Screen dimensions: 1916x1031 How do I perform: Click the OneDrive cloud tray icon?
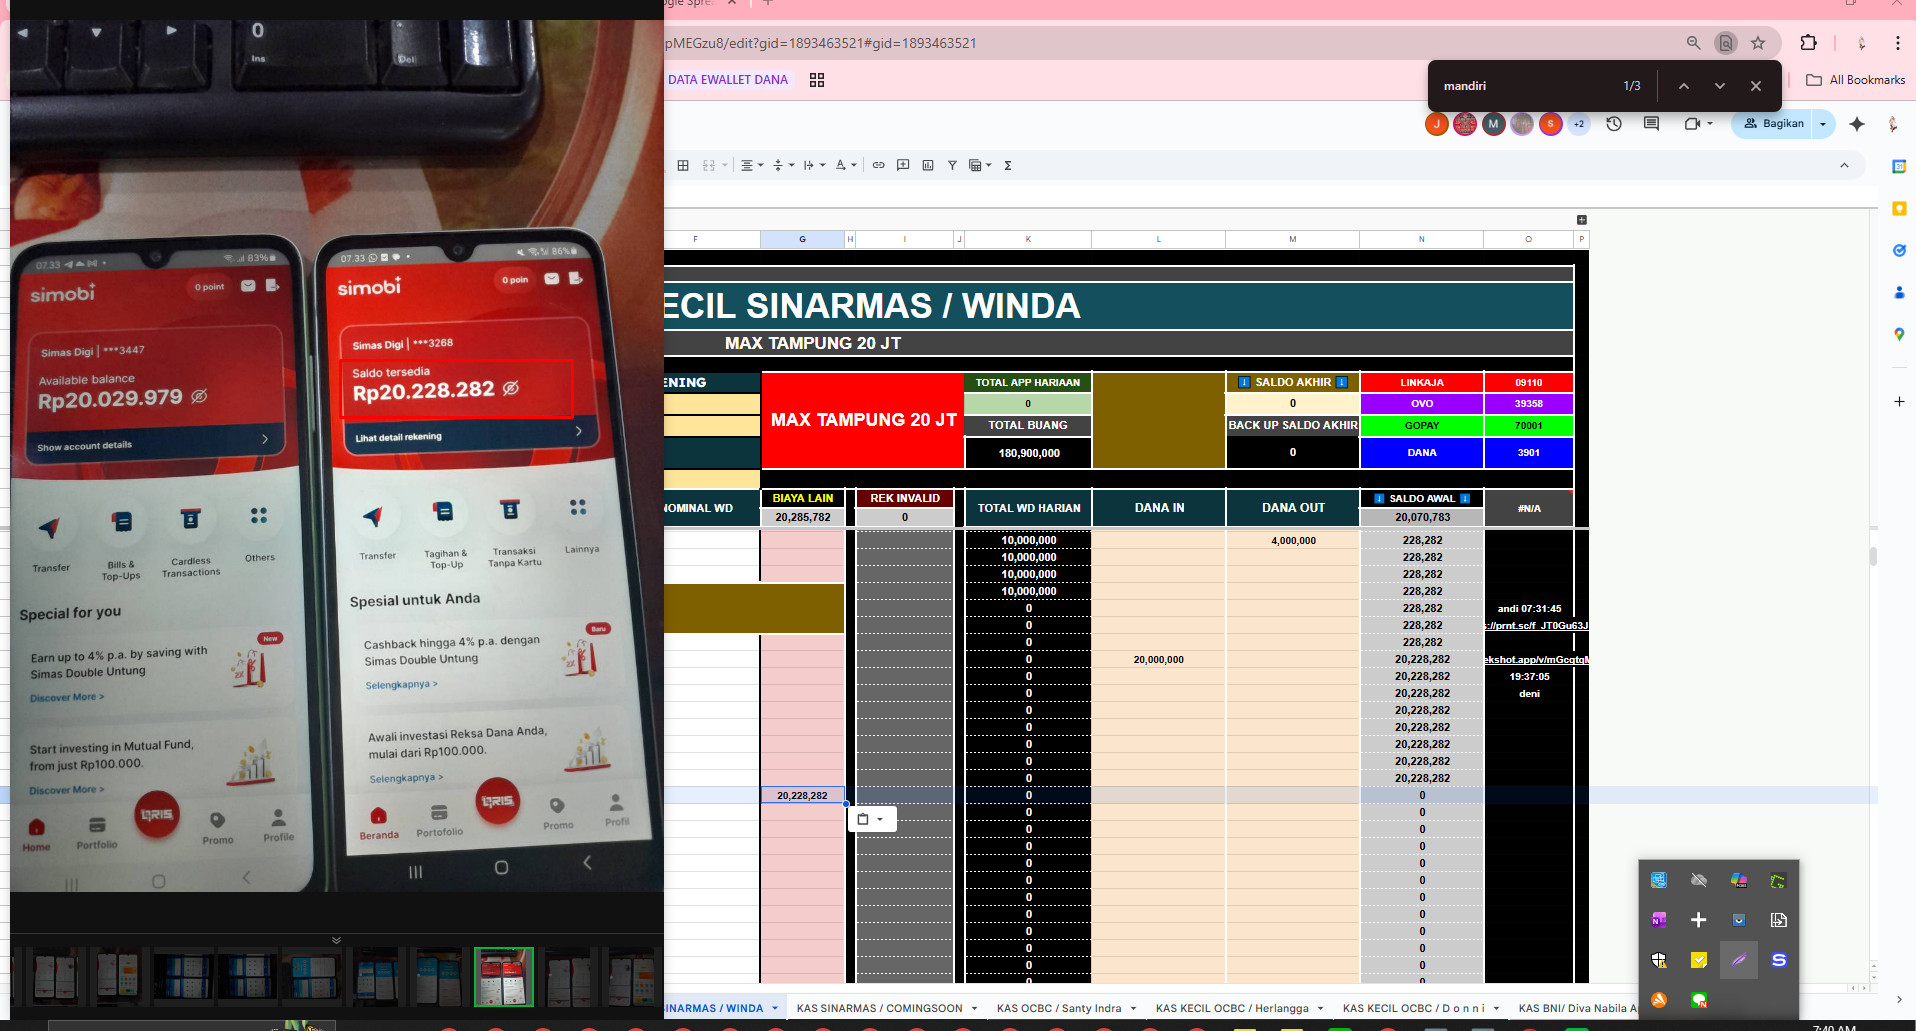click(x=1699, y=880)
